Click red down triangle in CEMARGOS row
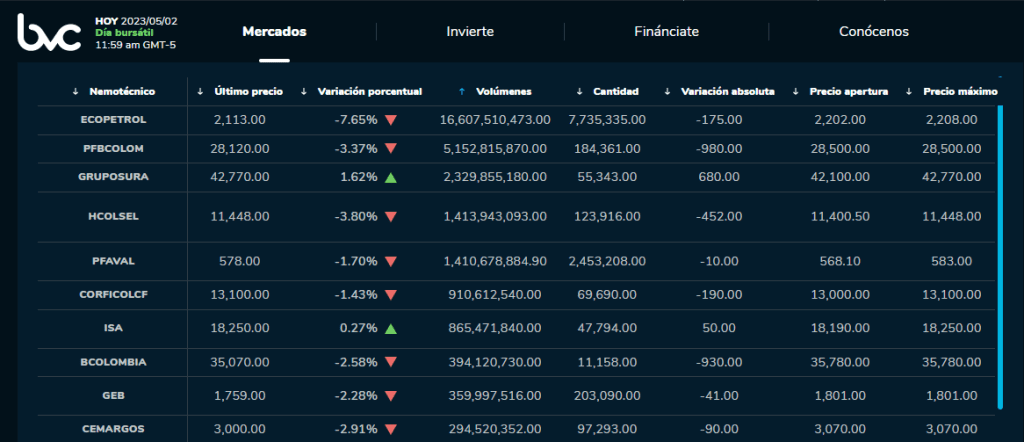 pyautogui.click(x=391, y=430)
